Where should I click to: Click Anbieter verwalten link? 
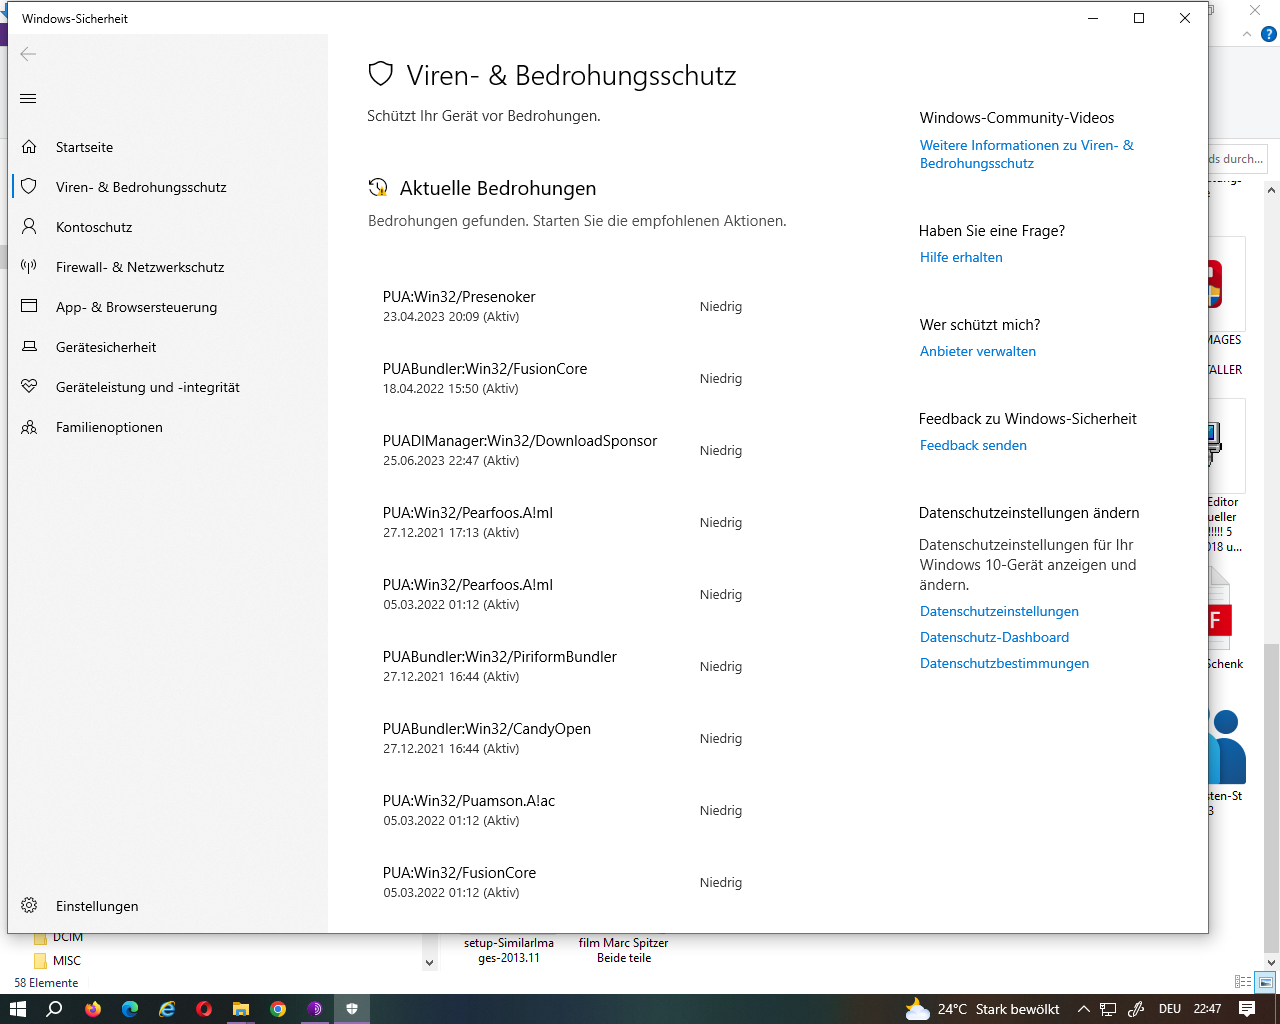point(978,351)
